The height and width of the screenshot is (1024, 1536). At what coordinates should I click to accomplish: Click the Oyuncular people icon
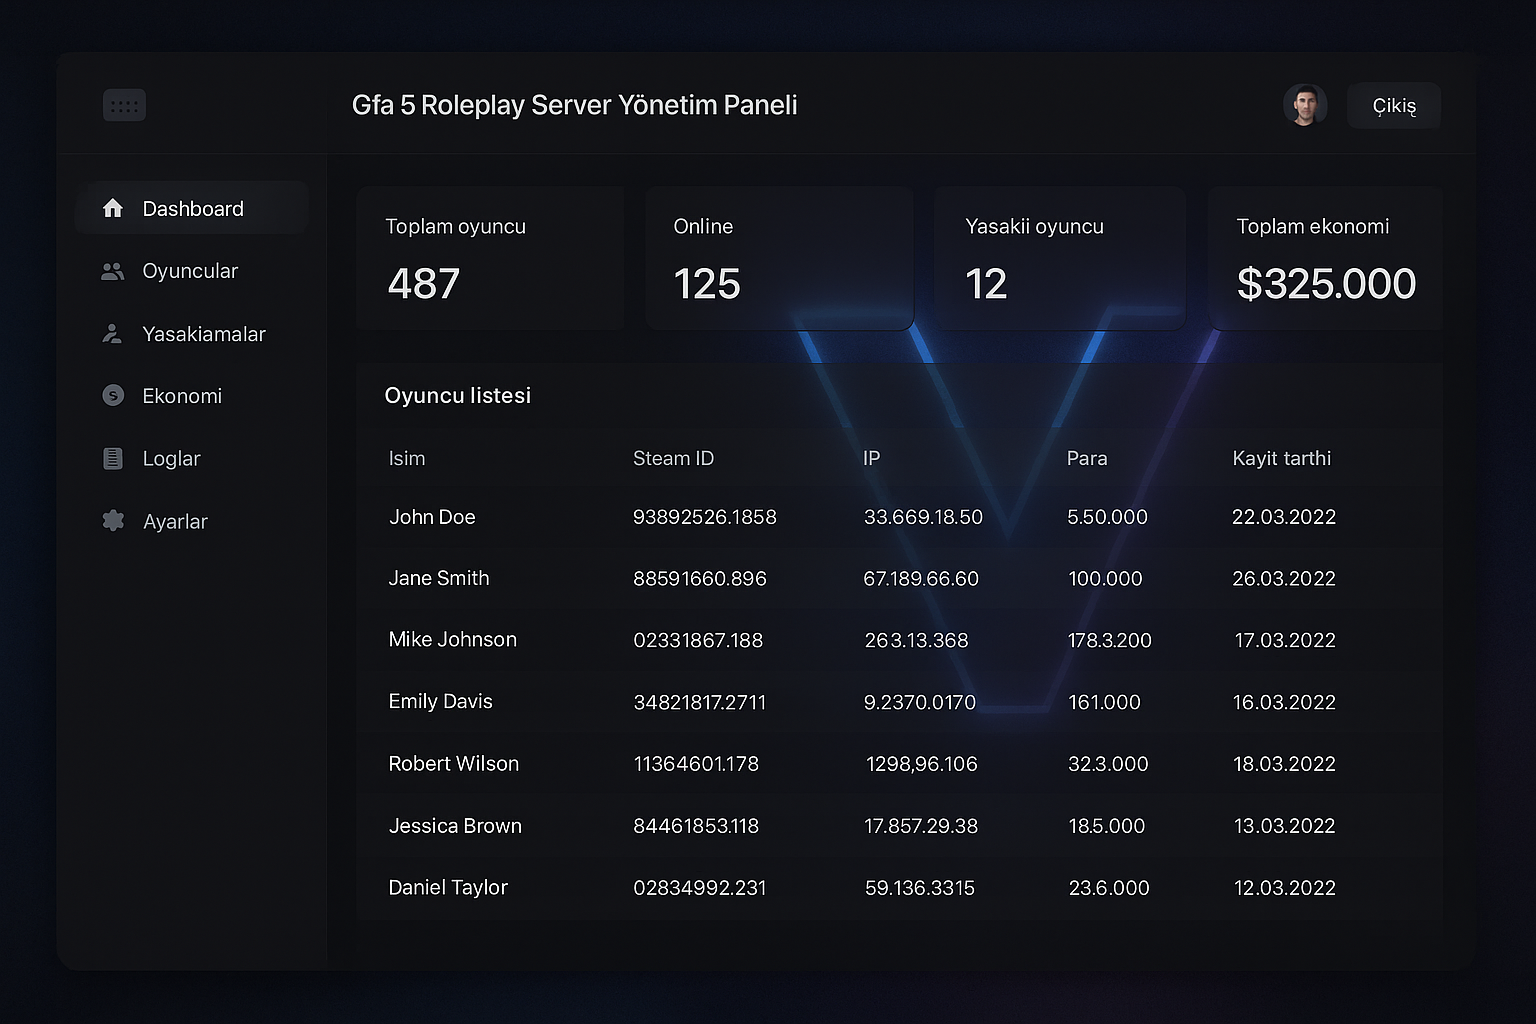[113, 271]
